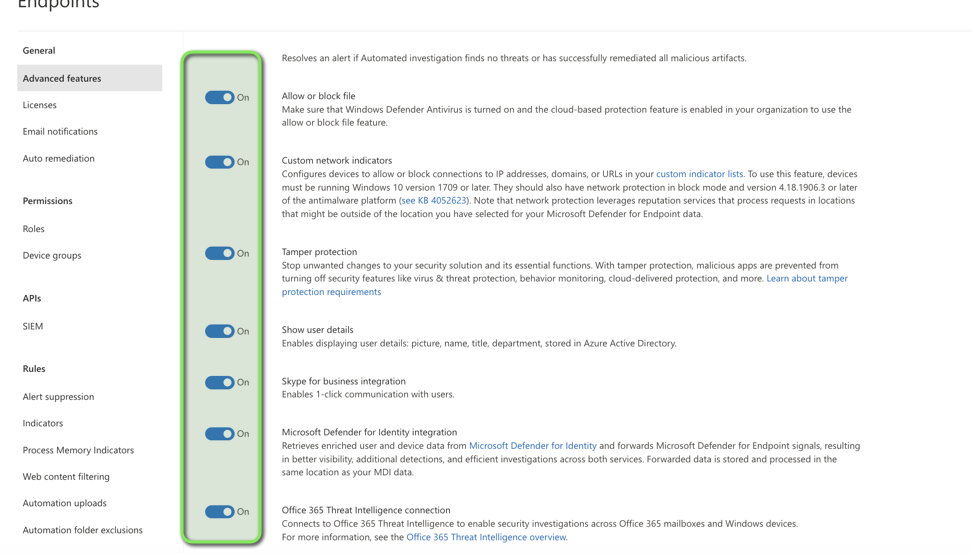Toggle the Show user details switch
972x553 pixels.
click(x=220, y=331)
